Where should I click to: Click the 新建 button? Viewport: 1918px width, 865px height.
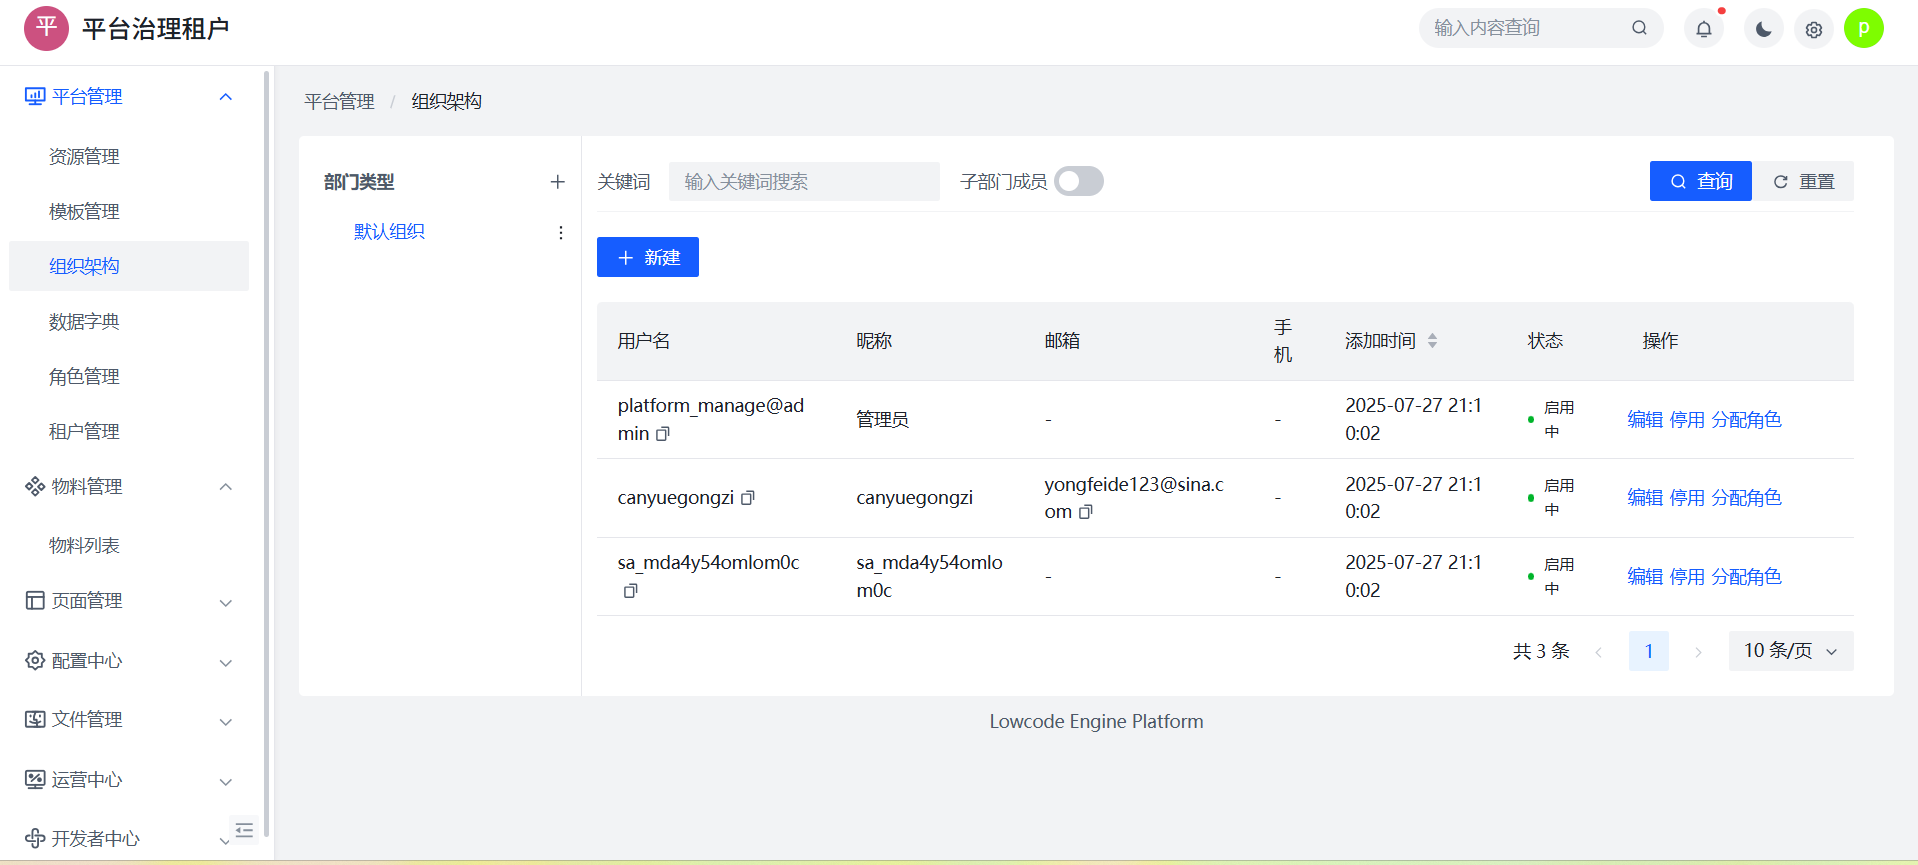click(x=647, y=257)
